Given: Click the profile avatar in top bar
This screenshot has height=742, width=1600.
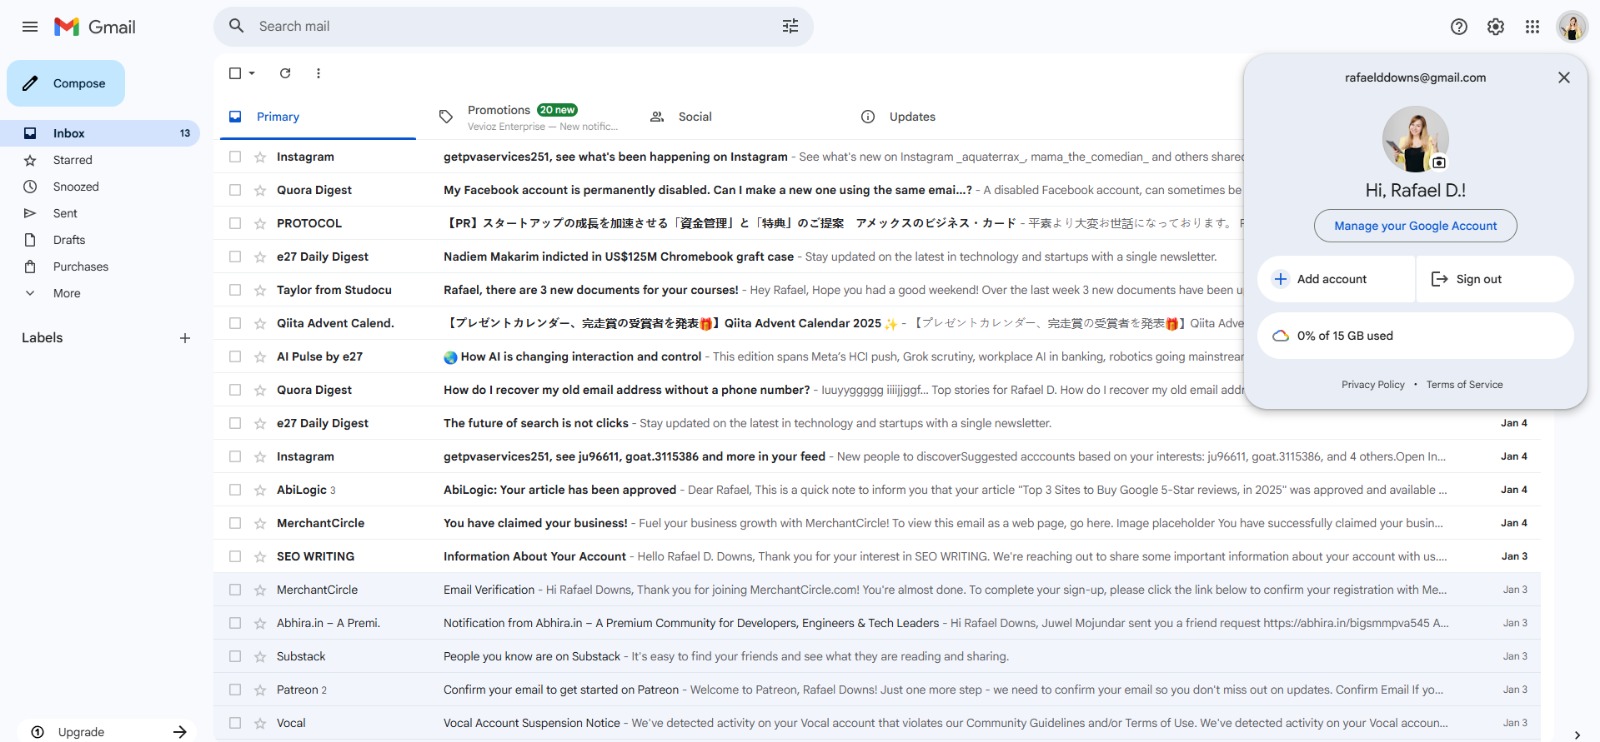Looking at the screenshot, I should 1572,27.
